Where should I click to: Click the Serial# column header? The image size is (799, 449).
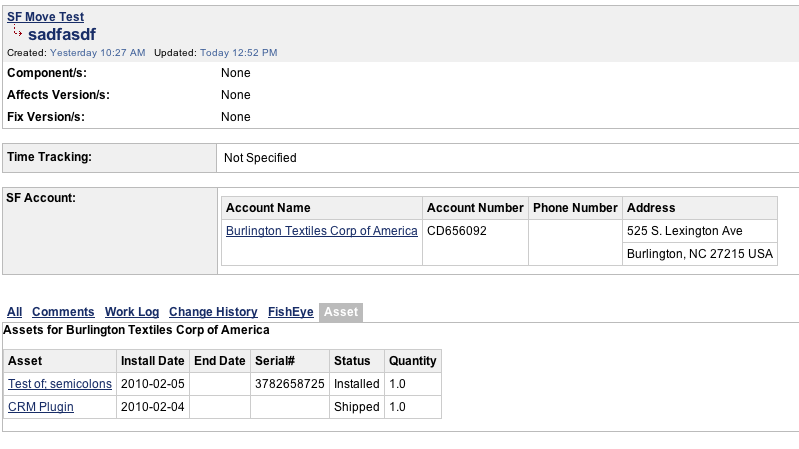[x=275, y=361]
